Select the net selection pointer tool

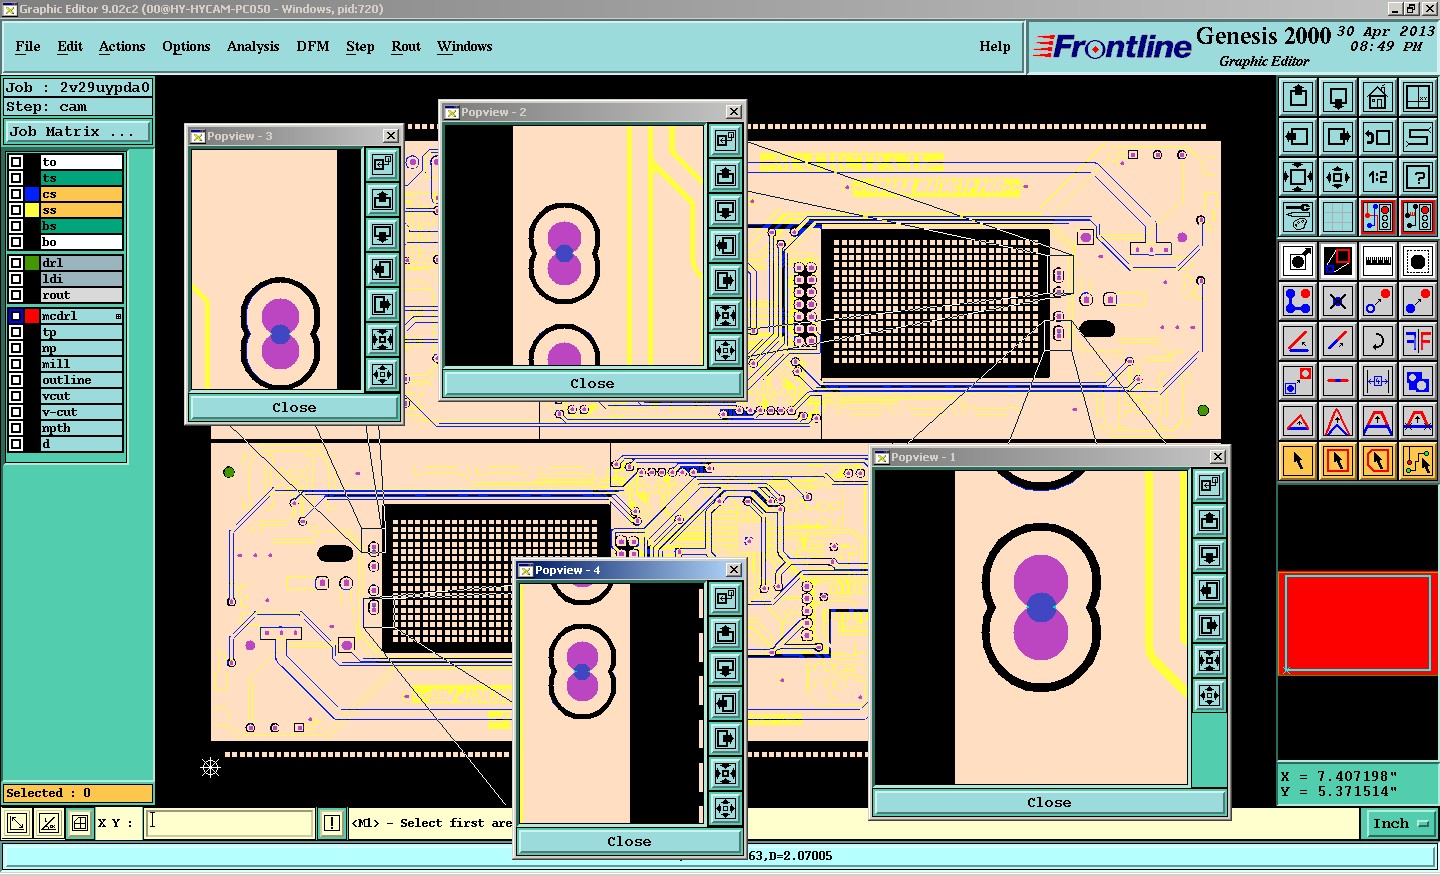tap(1418, 461)
